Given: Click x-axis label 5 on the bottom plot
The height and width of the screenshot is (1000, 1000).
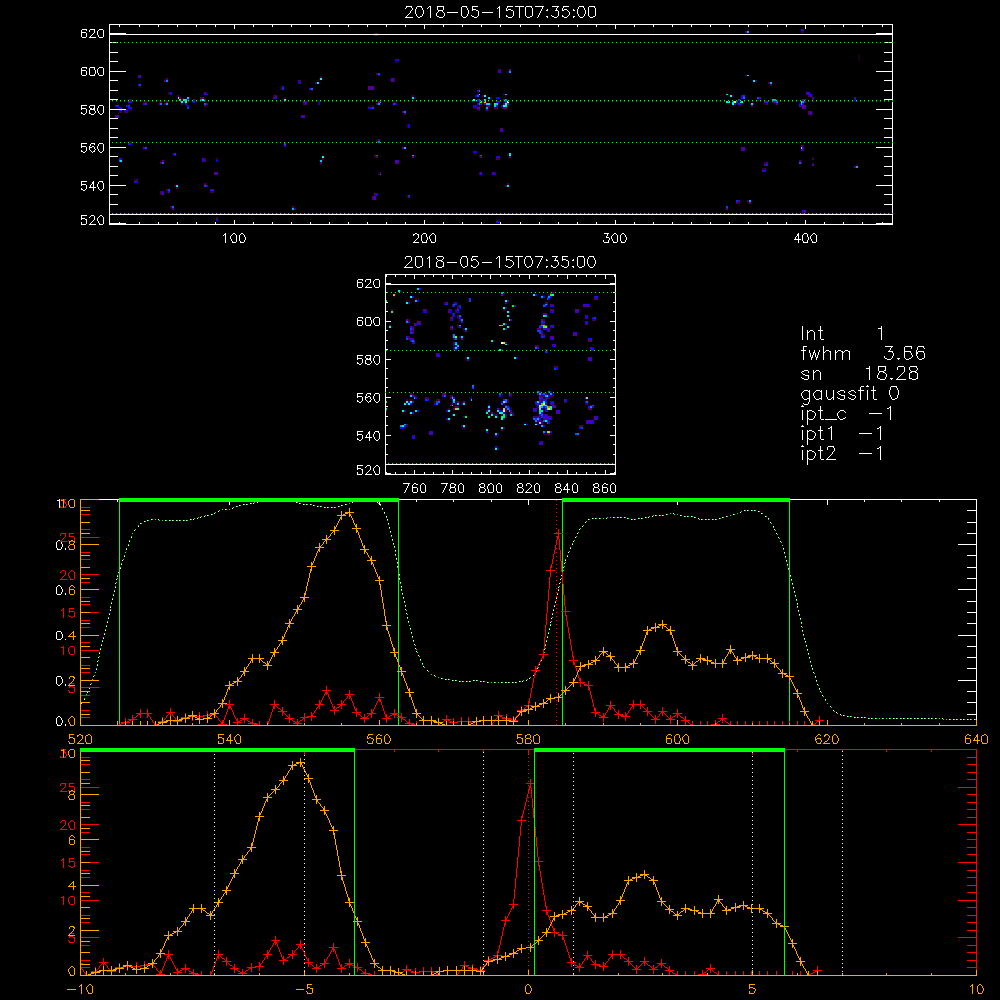Looking at the screenshot, I should pos(753,989).
